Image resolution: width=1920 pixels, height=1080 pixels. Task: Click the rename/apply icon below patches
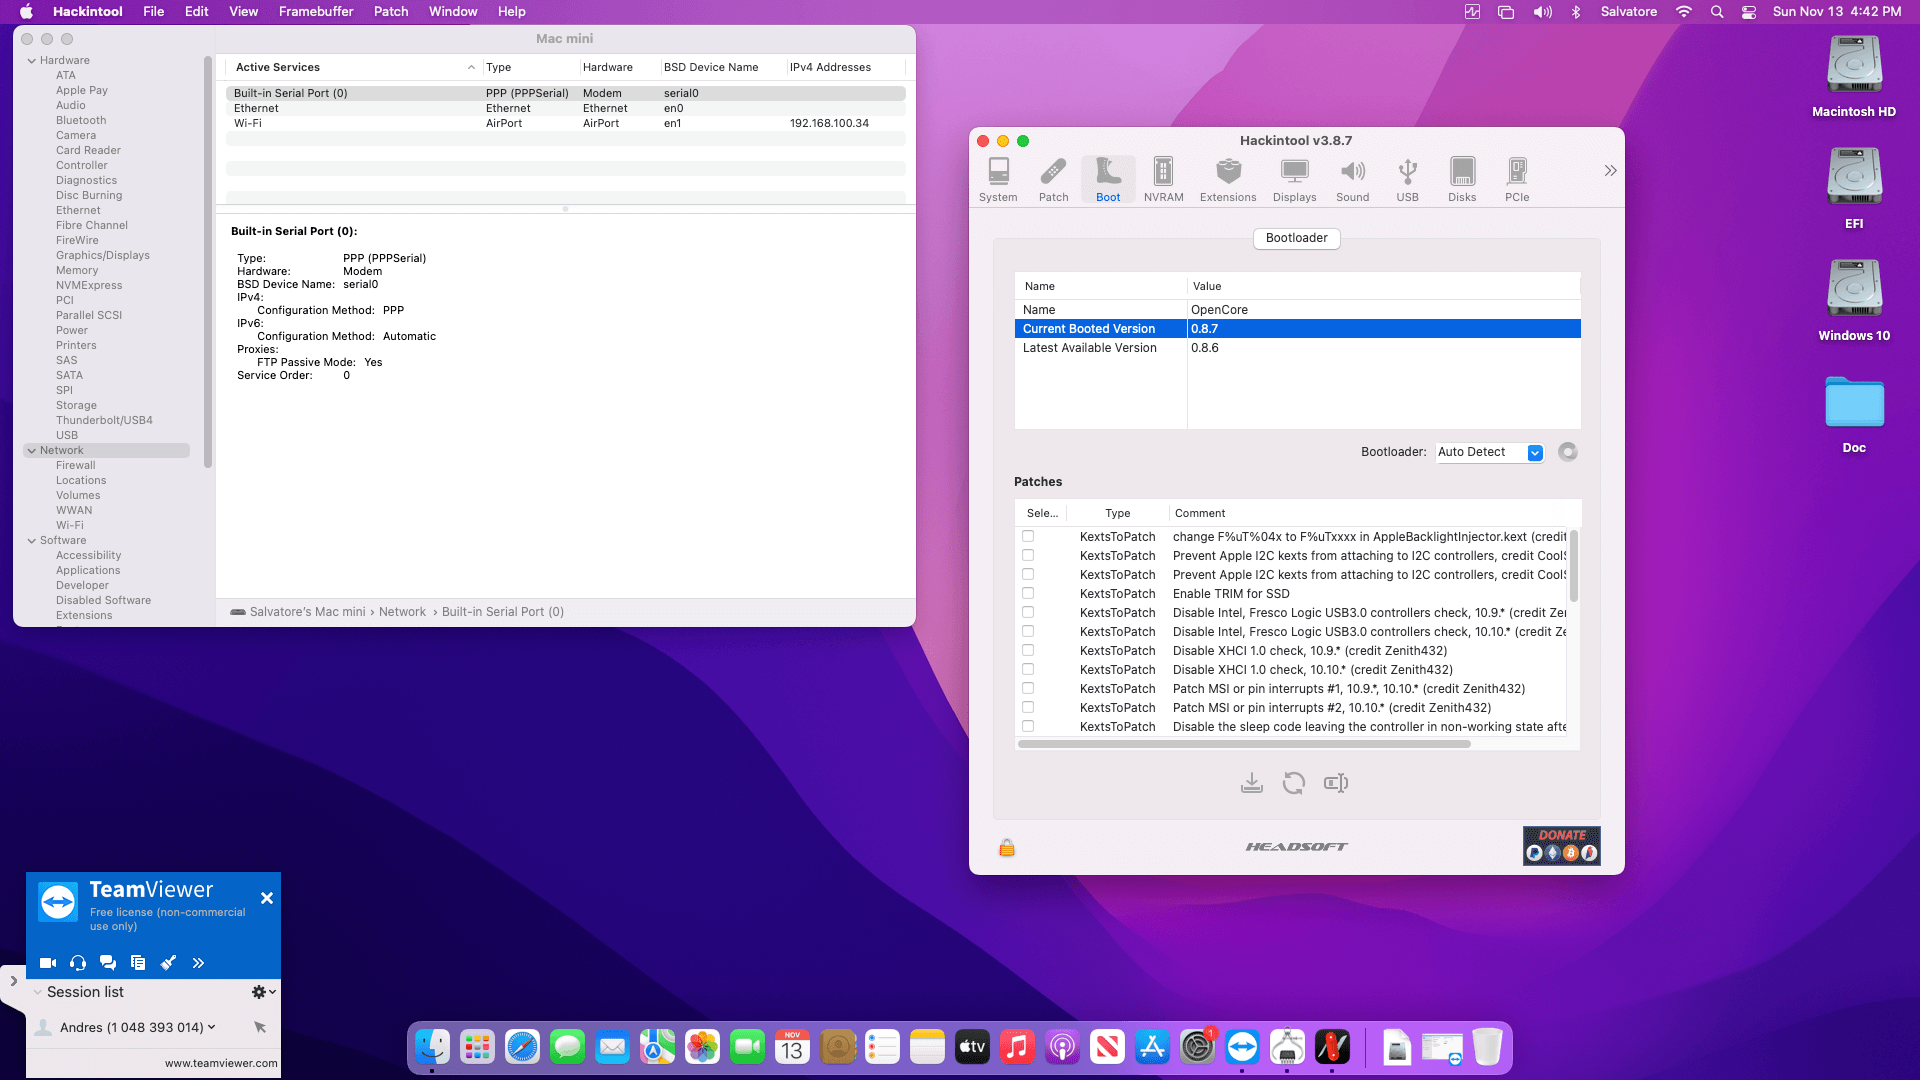(1336, 783)
